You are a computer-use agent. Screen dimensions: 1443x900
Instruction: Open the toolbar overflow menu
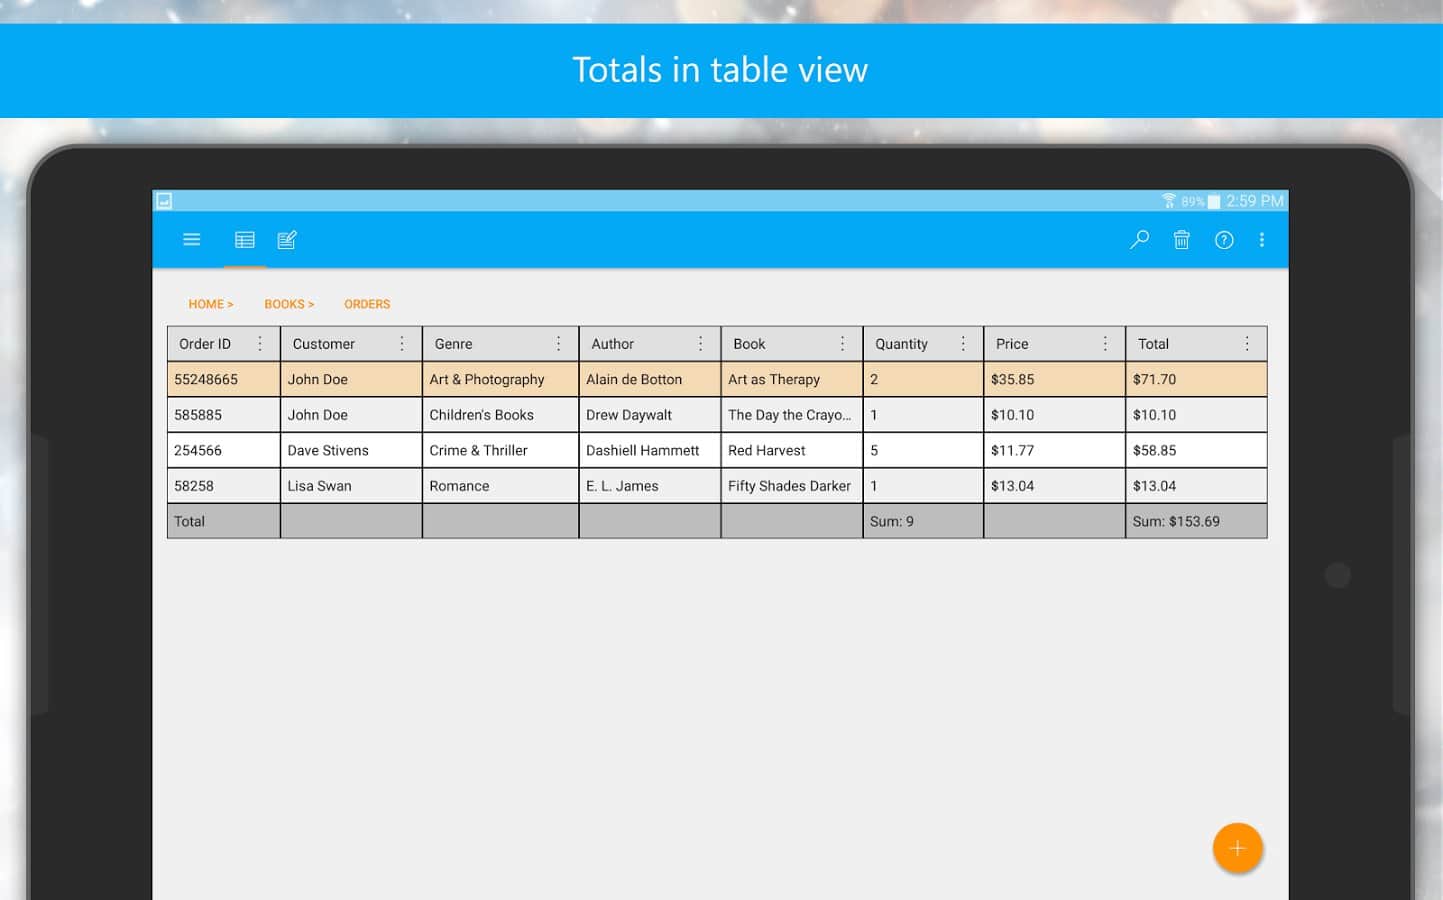[x=1262, y=240]
